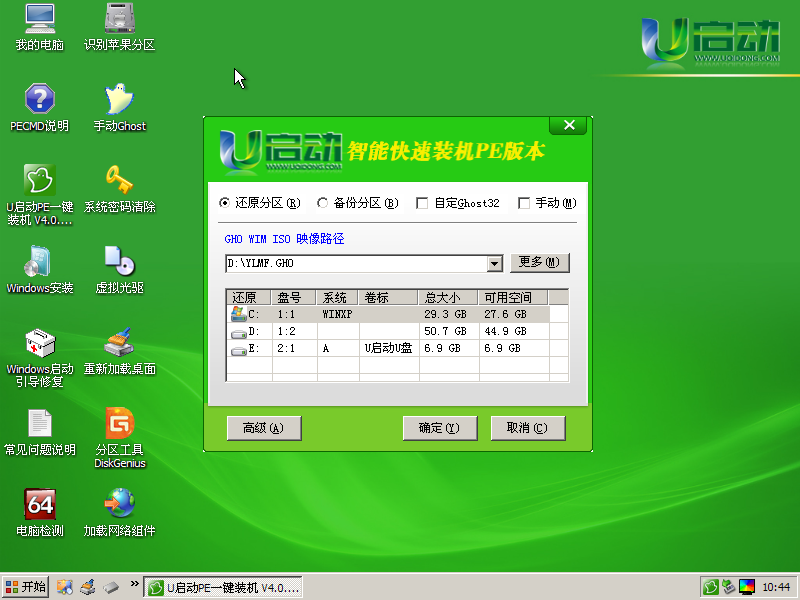The width and height of the screenshot is (800, 600).
Task: Open the PECMD说明 help icon
Action: [x=40, y=108]
